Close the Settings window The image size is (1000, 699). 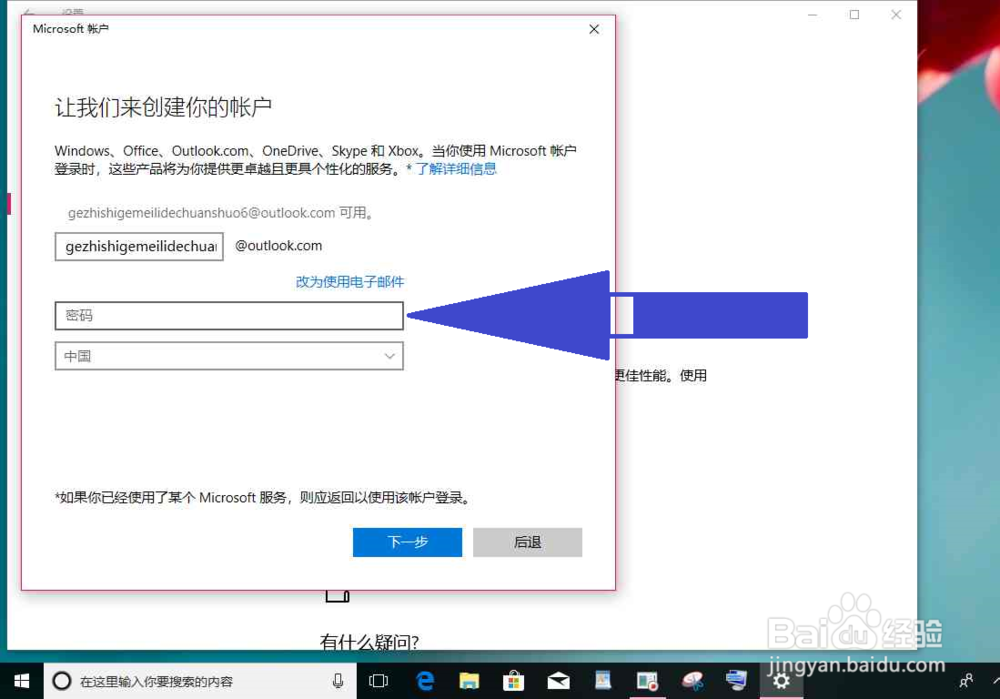pyautogui.click(x=896, y=15)
